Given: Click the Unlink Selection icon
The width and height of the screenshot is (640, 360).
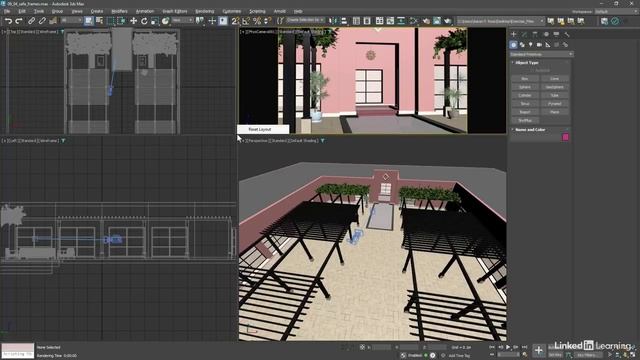Looking at the screenshot, I should tap(42, 21).
